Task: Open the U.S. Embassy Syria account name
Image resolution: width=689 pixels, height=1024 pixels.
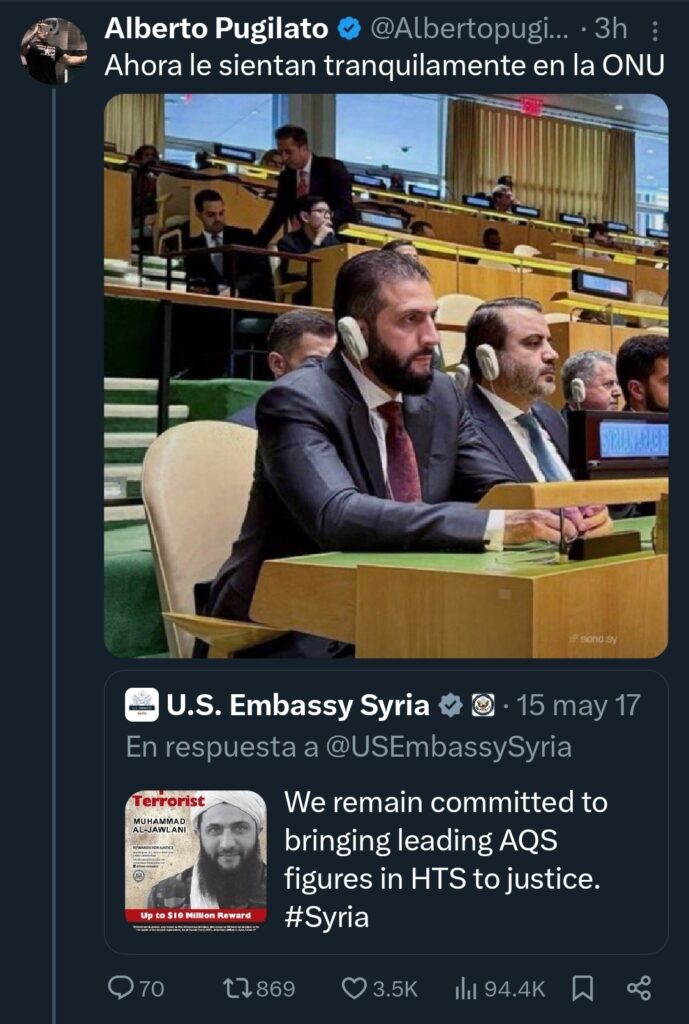Action: tap(298, 705)
